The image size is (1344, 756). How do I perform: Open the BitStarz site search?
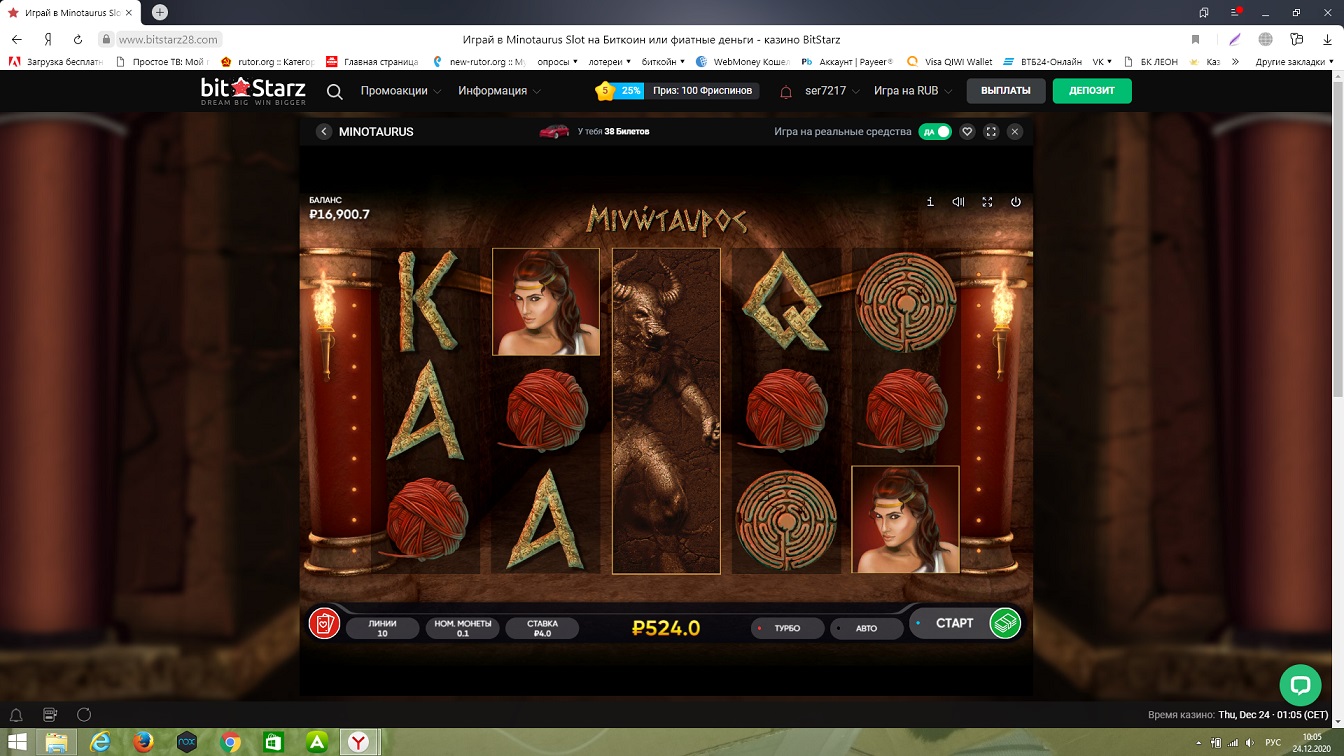335,91
